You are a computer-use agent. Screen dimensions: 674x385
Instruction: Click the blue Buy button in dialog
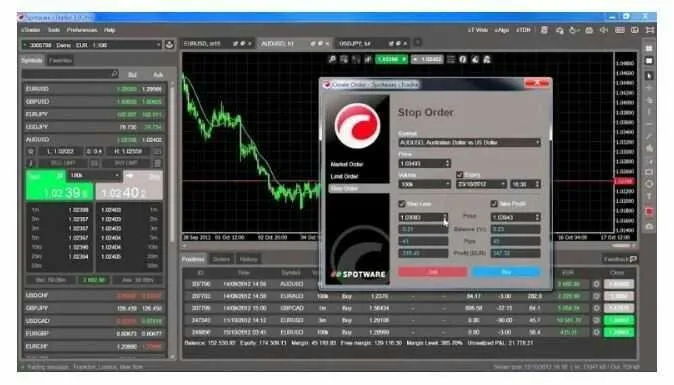[x=506, y=272]
